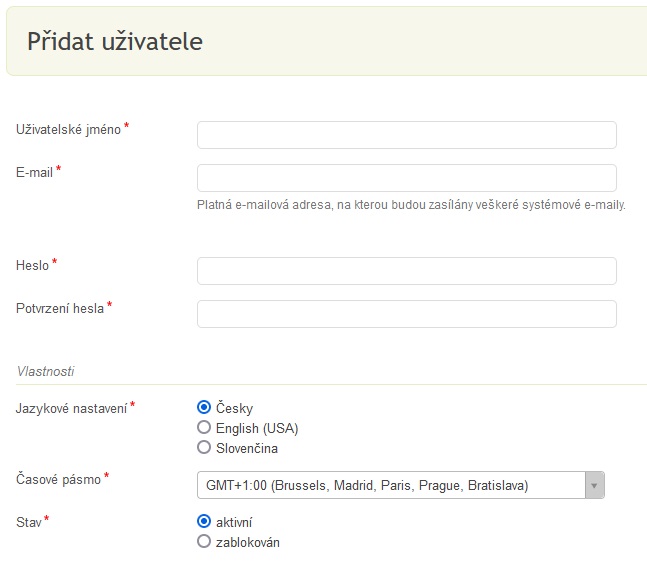The width and height of the screenshot is (647, 566).
Task: Focus the E-mail text field
Action: (x=407, y=178)
